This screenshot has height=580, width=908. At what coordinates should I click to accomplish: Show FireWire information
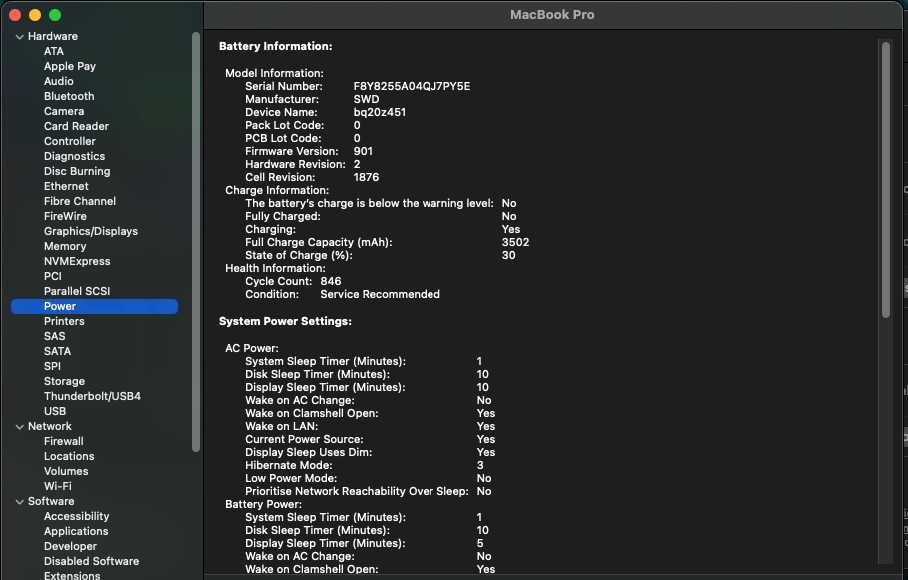tap(65, 216)
